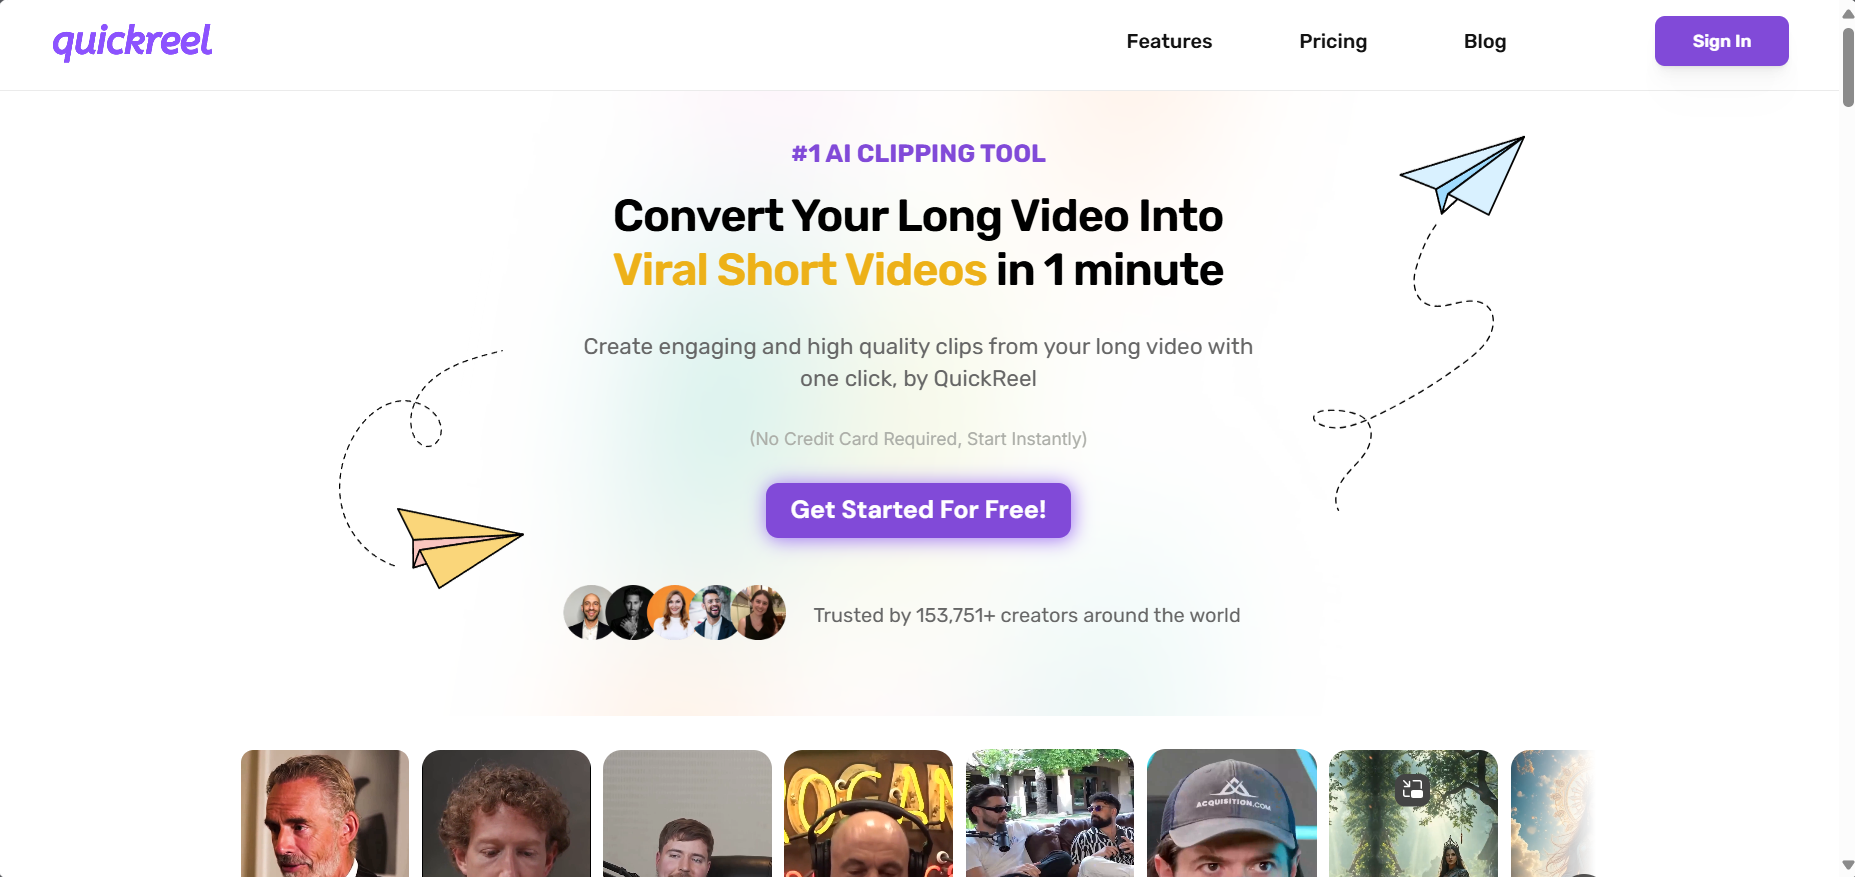Click the second dark-background creator avatar
The image size is (1855, 877).
pos(632,613)
